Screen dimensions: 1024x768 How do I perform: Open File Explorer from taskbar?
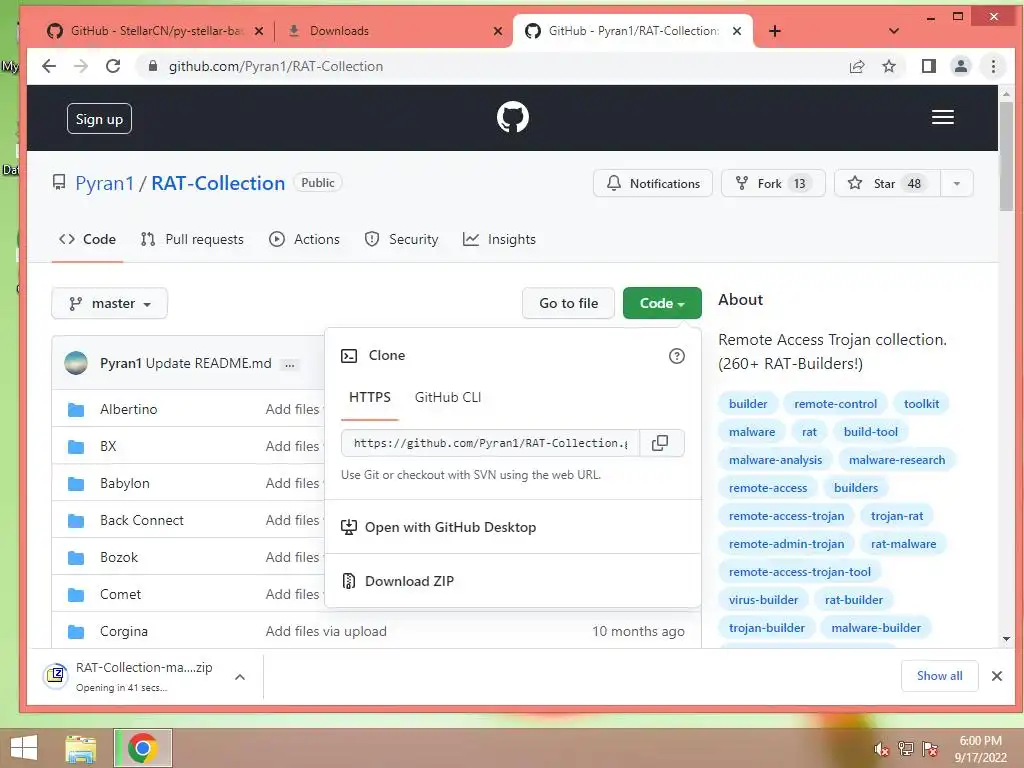pos(81,748)
